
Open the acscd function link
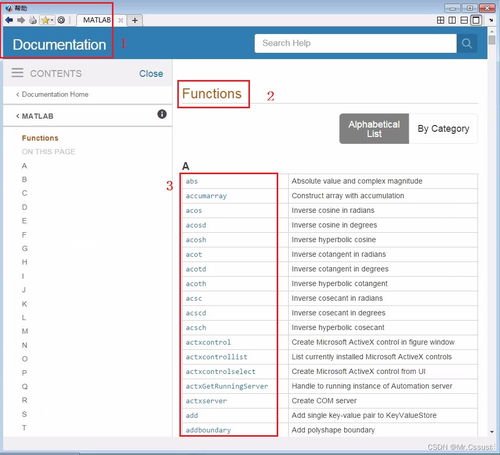[196, 313]
